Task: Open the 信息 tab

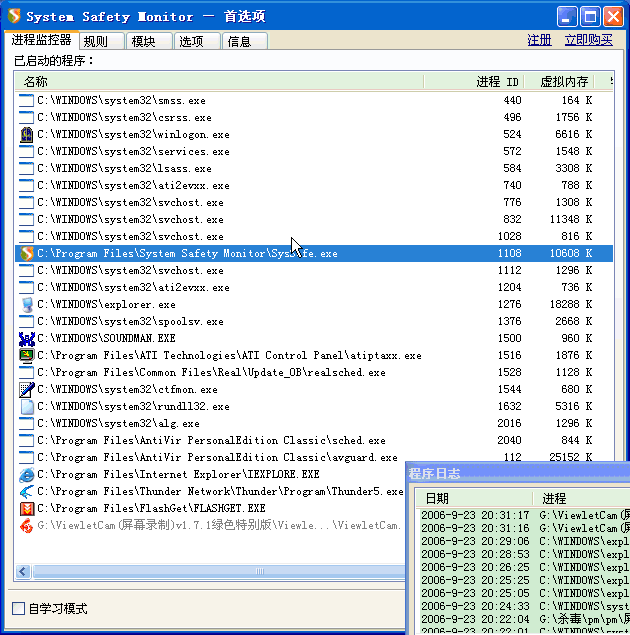Action: tap(245, 41)
